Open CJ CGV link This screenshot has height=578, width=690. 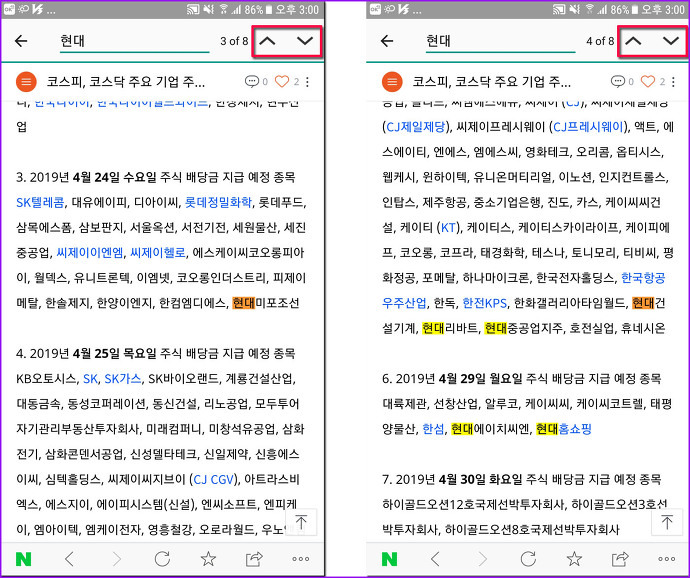(x=214, y=479)
